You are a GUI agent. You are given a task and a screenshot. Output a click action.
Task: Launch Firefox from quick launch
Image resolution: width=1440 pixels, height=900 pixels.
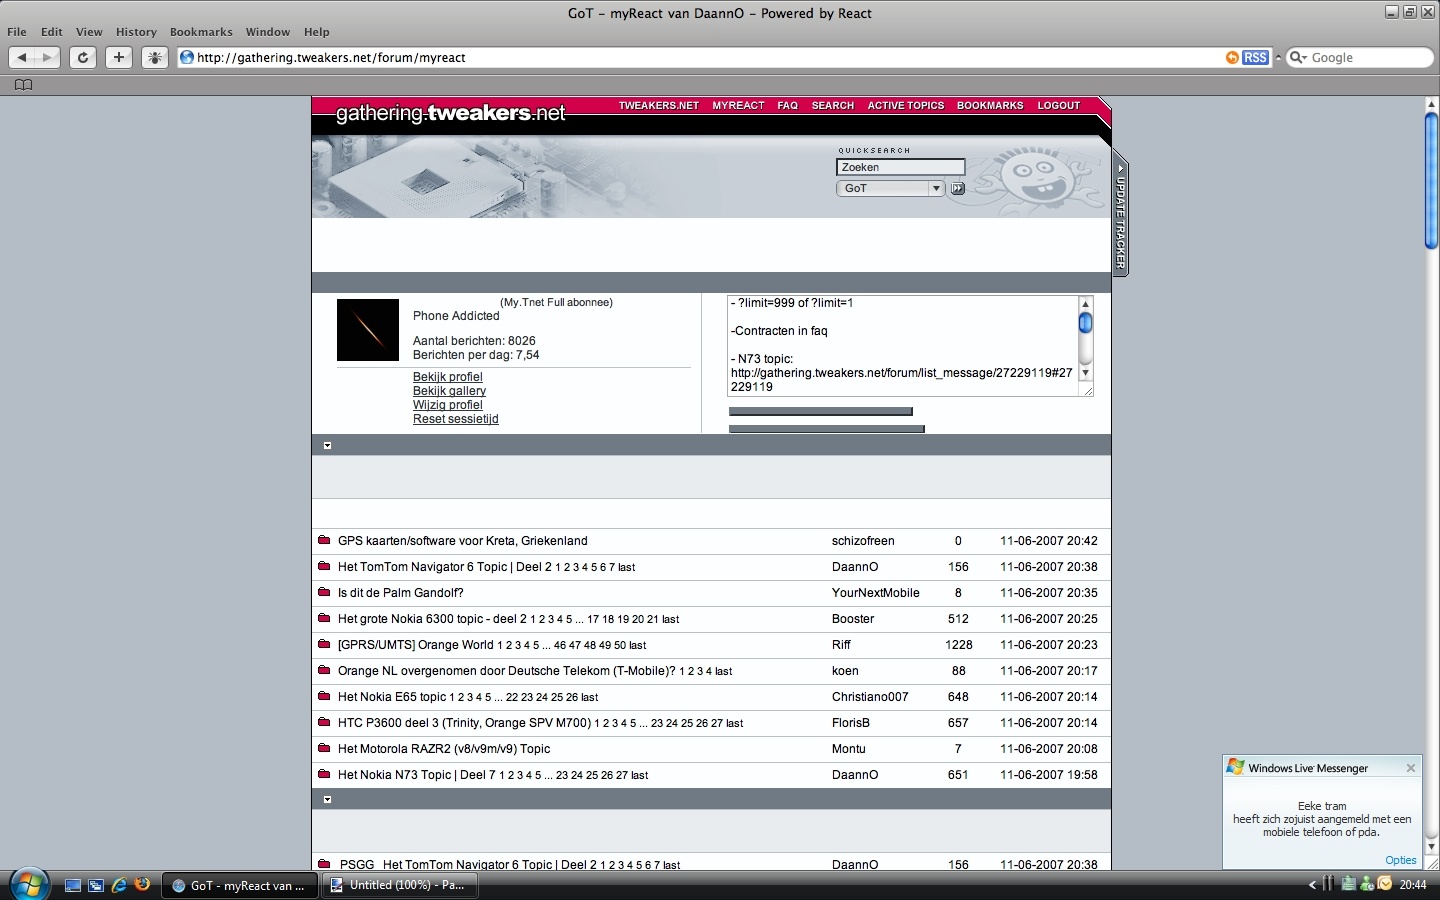click(x=142, y=884)
